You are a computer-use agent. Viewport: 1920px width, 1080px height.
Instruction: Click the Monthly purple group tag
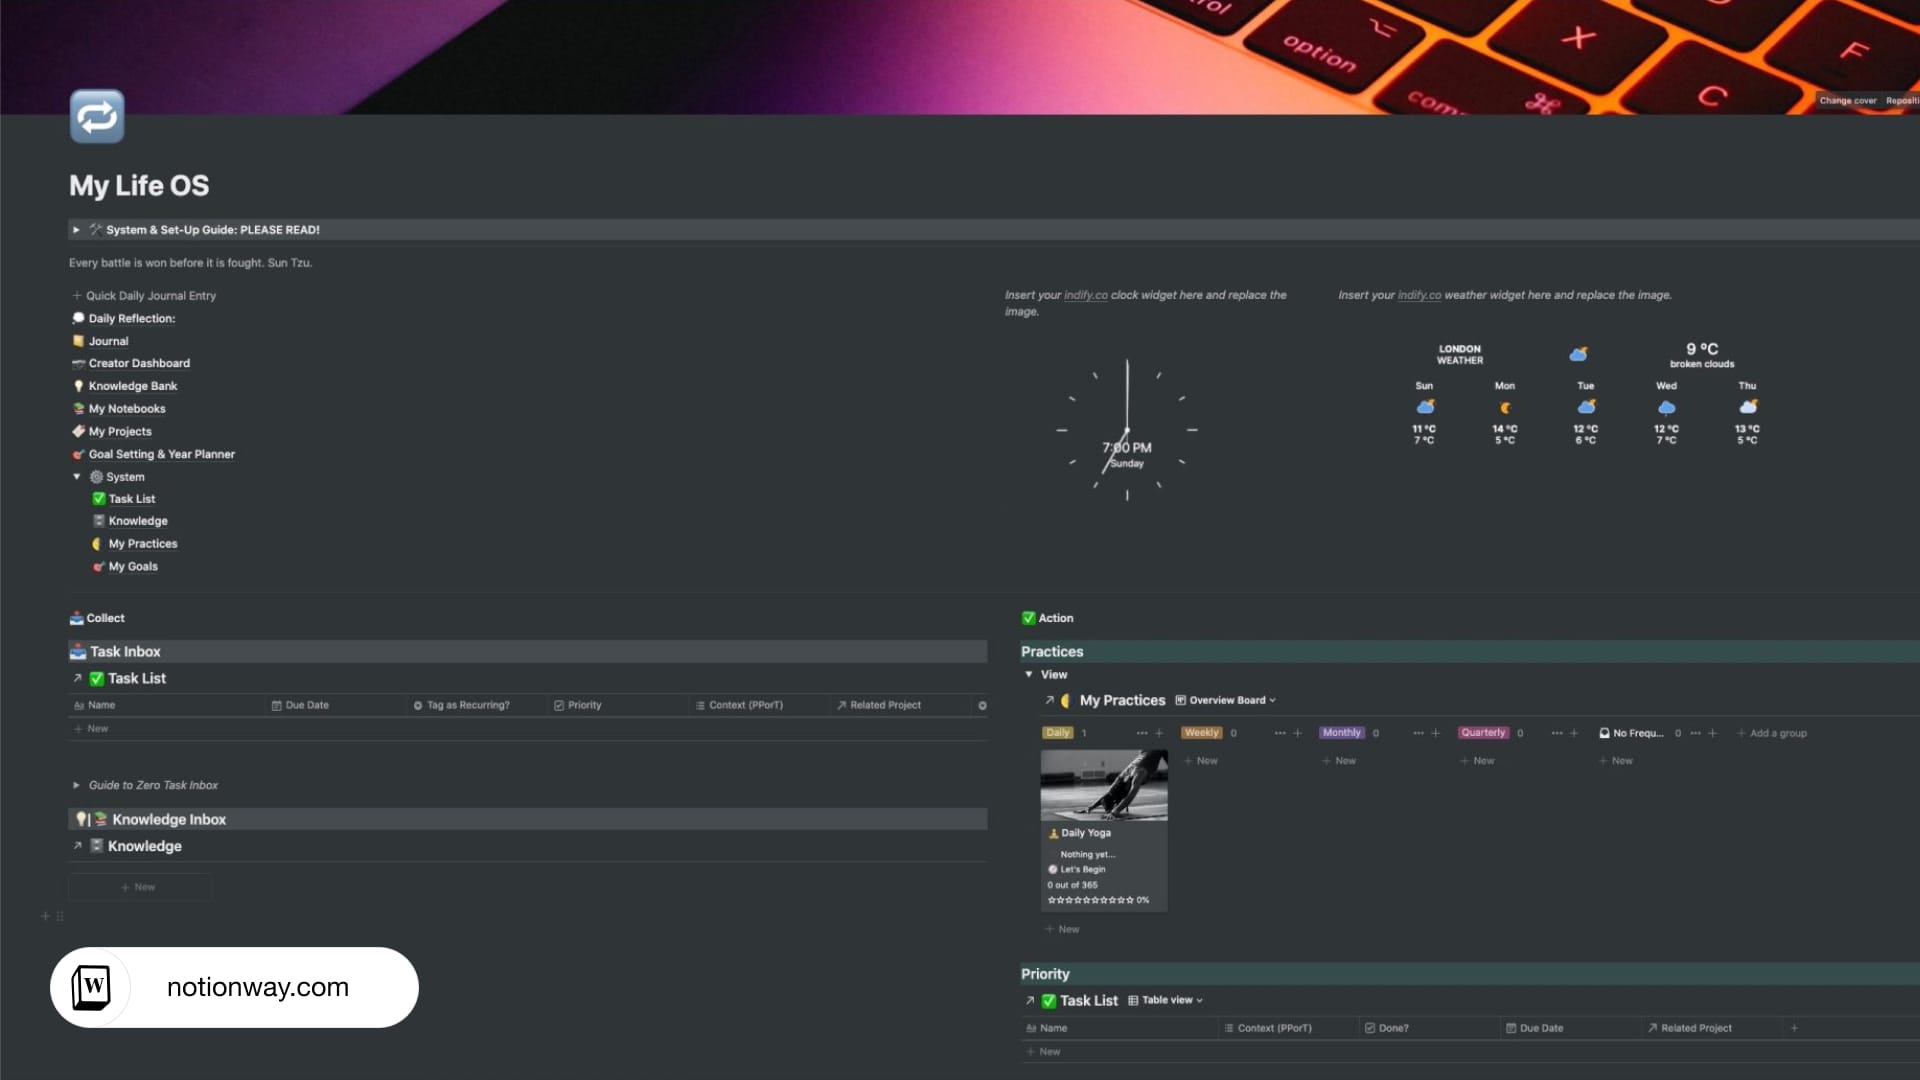(x=1341, y=733)
